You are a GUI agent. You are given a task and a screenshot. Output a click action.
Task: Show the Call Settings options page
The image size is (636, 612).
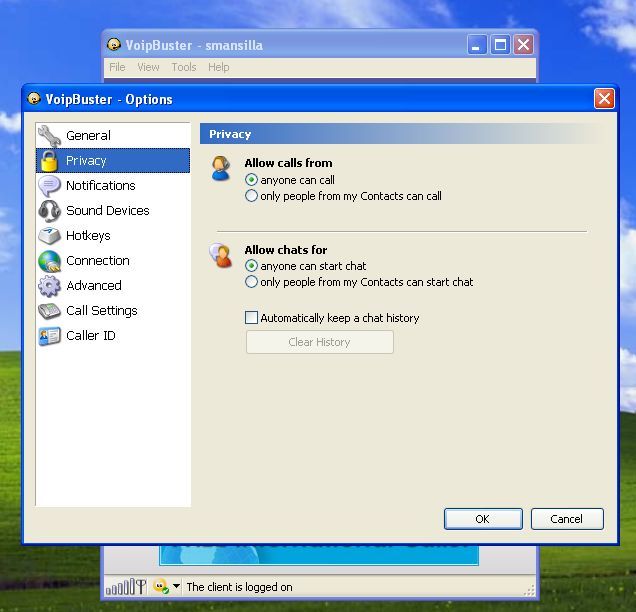[113, 311]
